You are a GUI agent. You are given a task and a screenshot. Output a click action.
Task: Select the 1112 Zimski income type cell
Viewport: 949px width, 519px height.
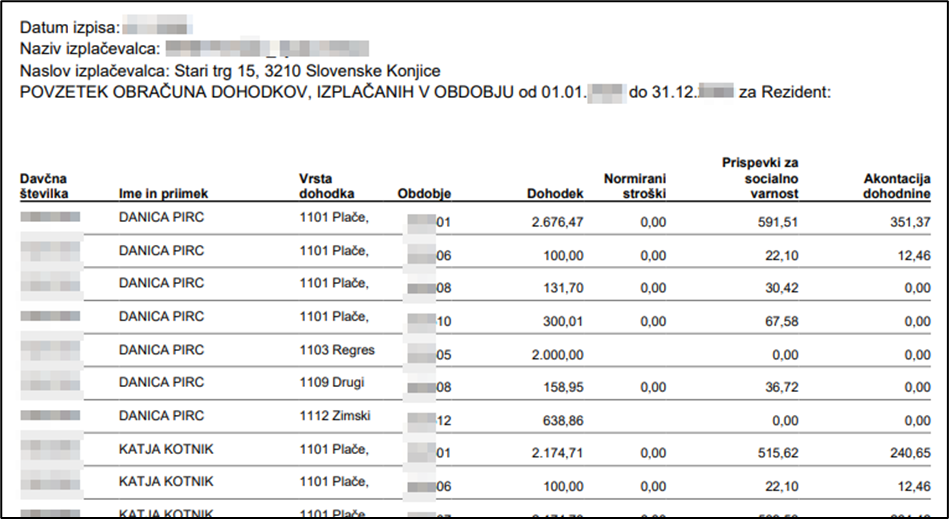point(335,416)
